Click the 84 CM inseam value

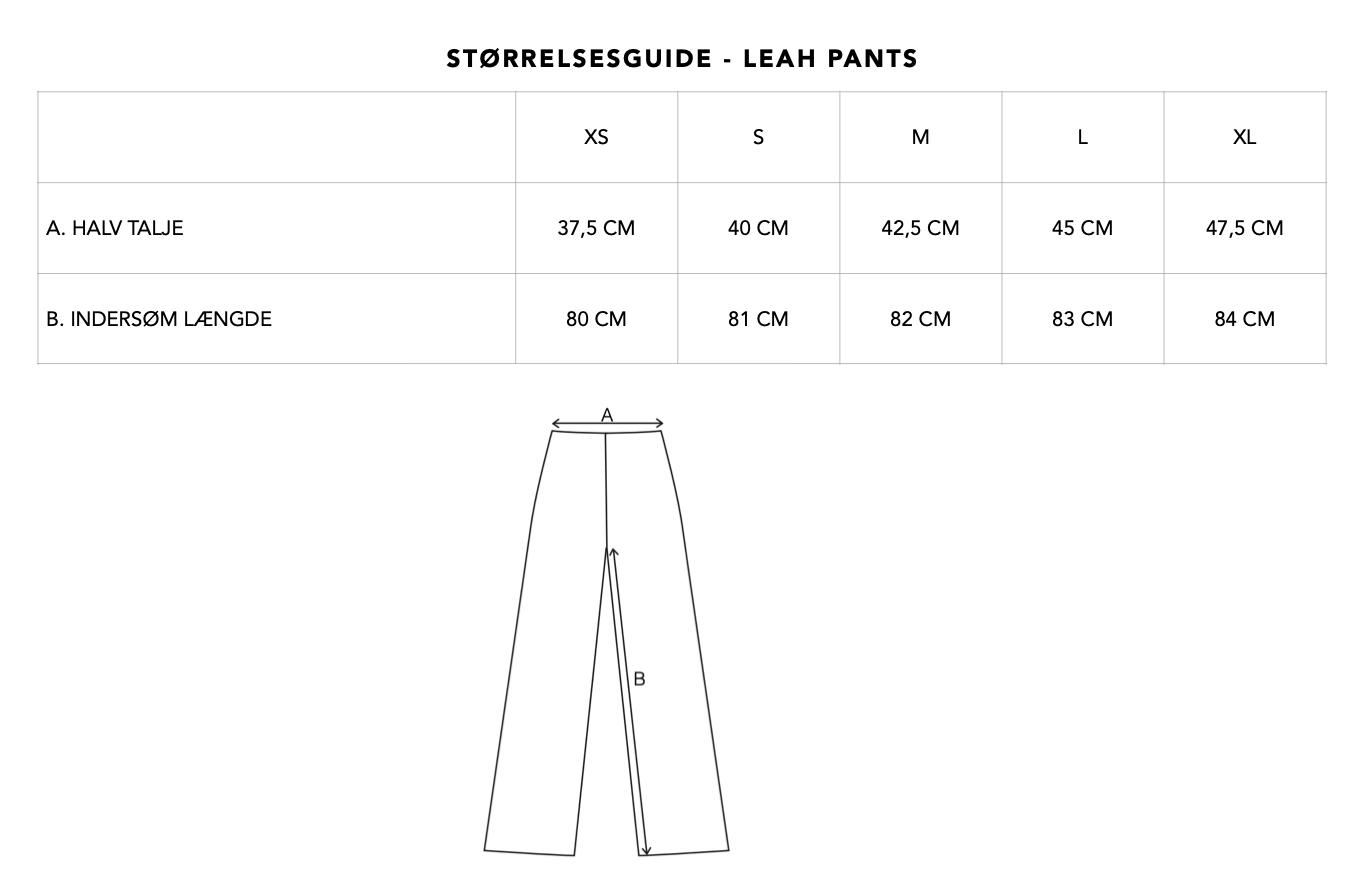pos(1244,319)
